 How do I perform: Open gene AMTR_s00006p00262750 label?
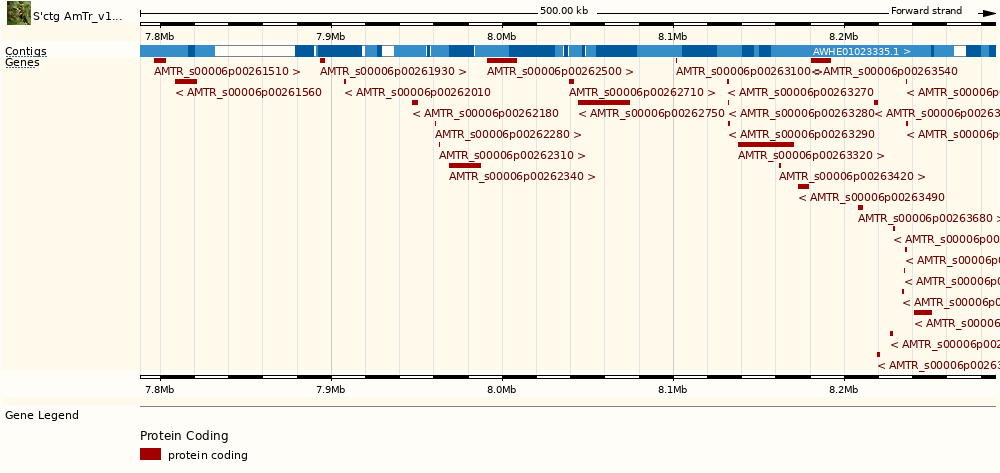point(652,113)
